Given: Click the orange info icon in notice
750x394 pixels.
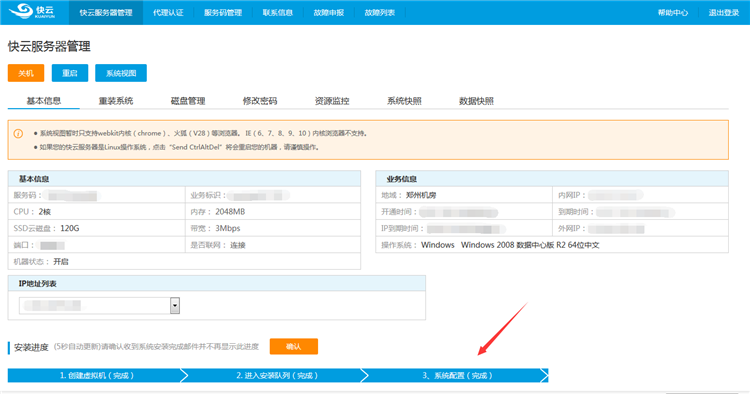Looking at the screenshot, I should coord(18,133).
